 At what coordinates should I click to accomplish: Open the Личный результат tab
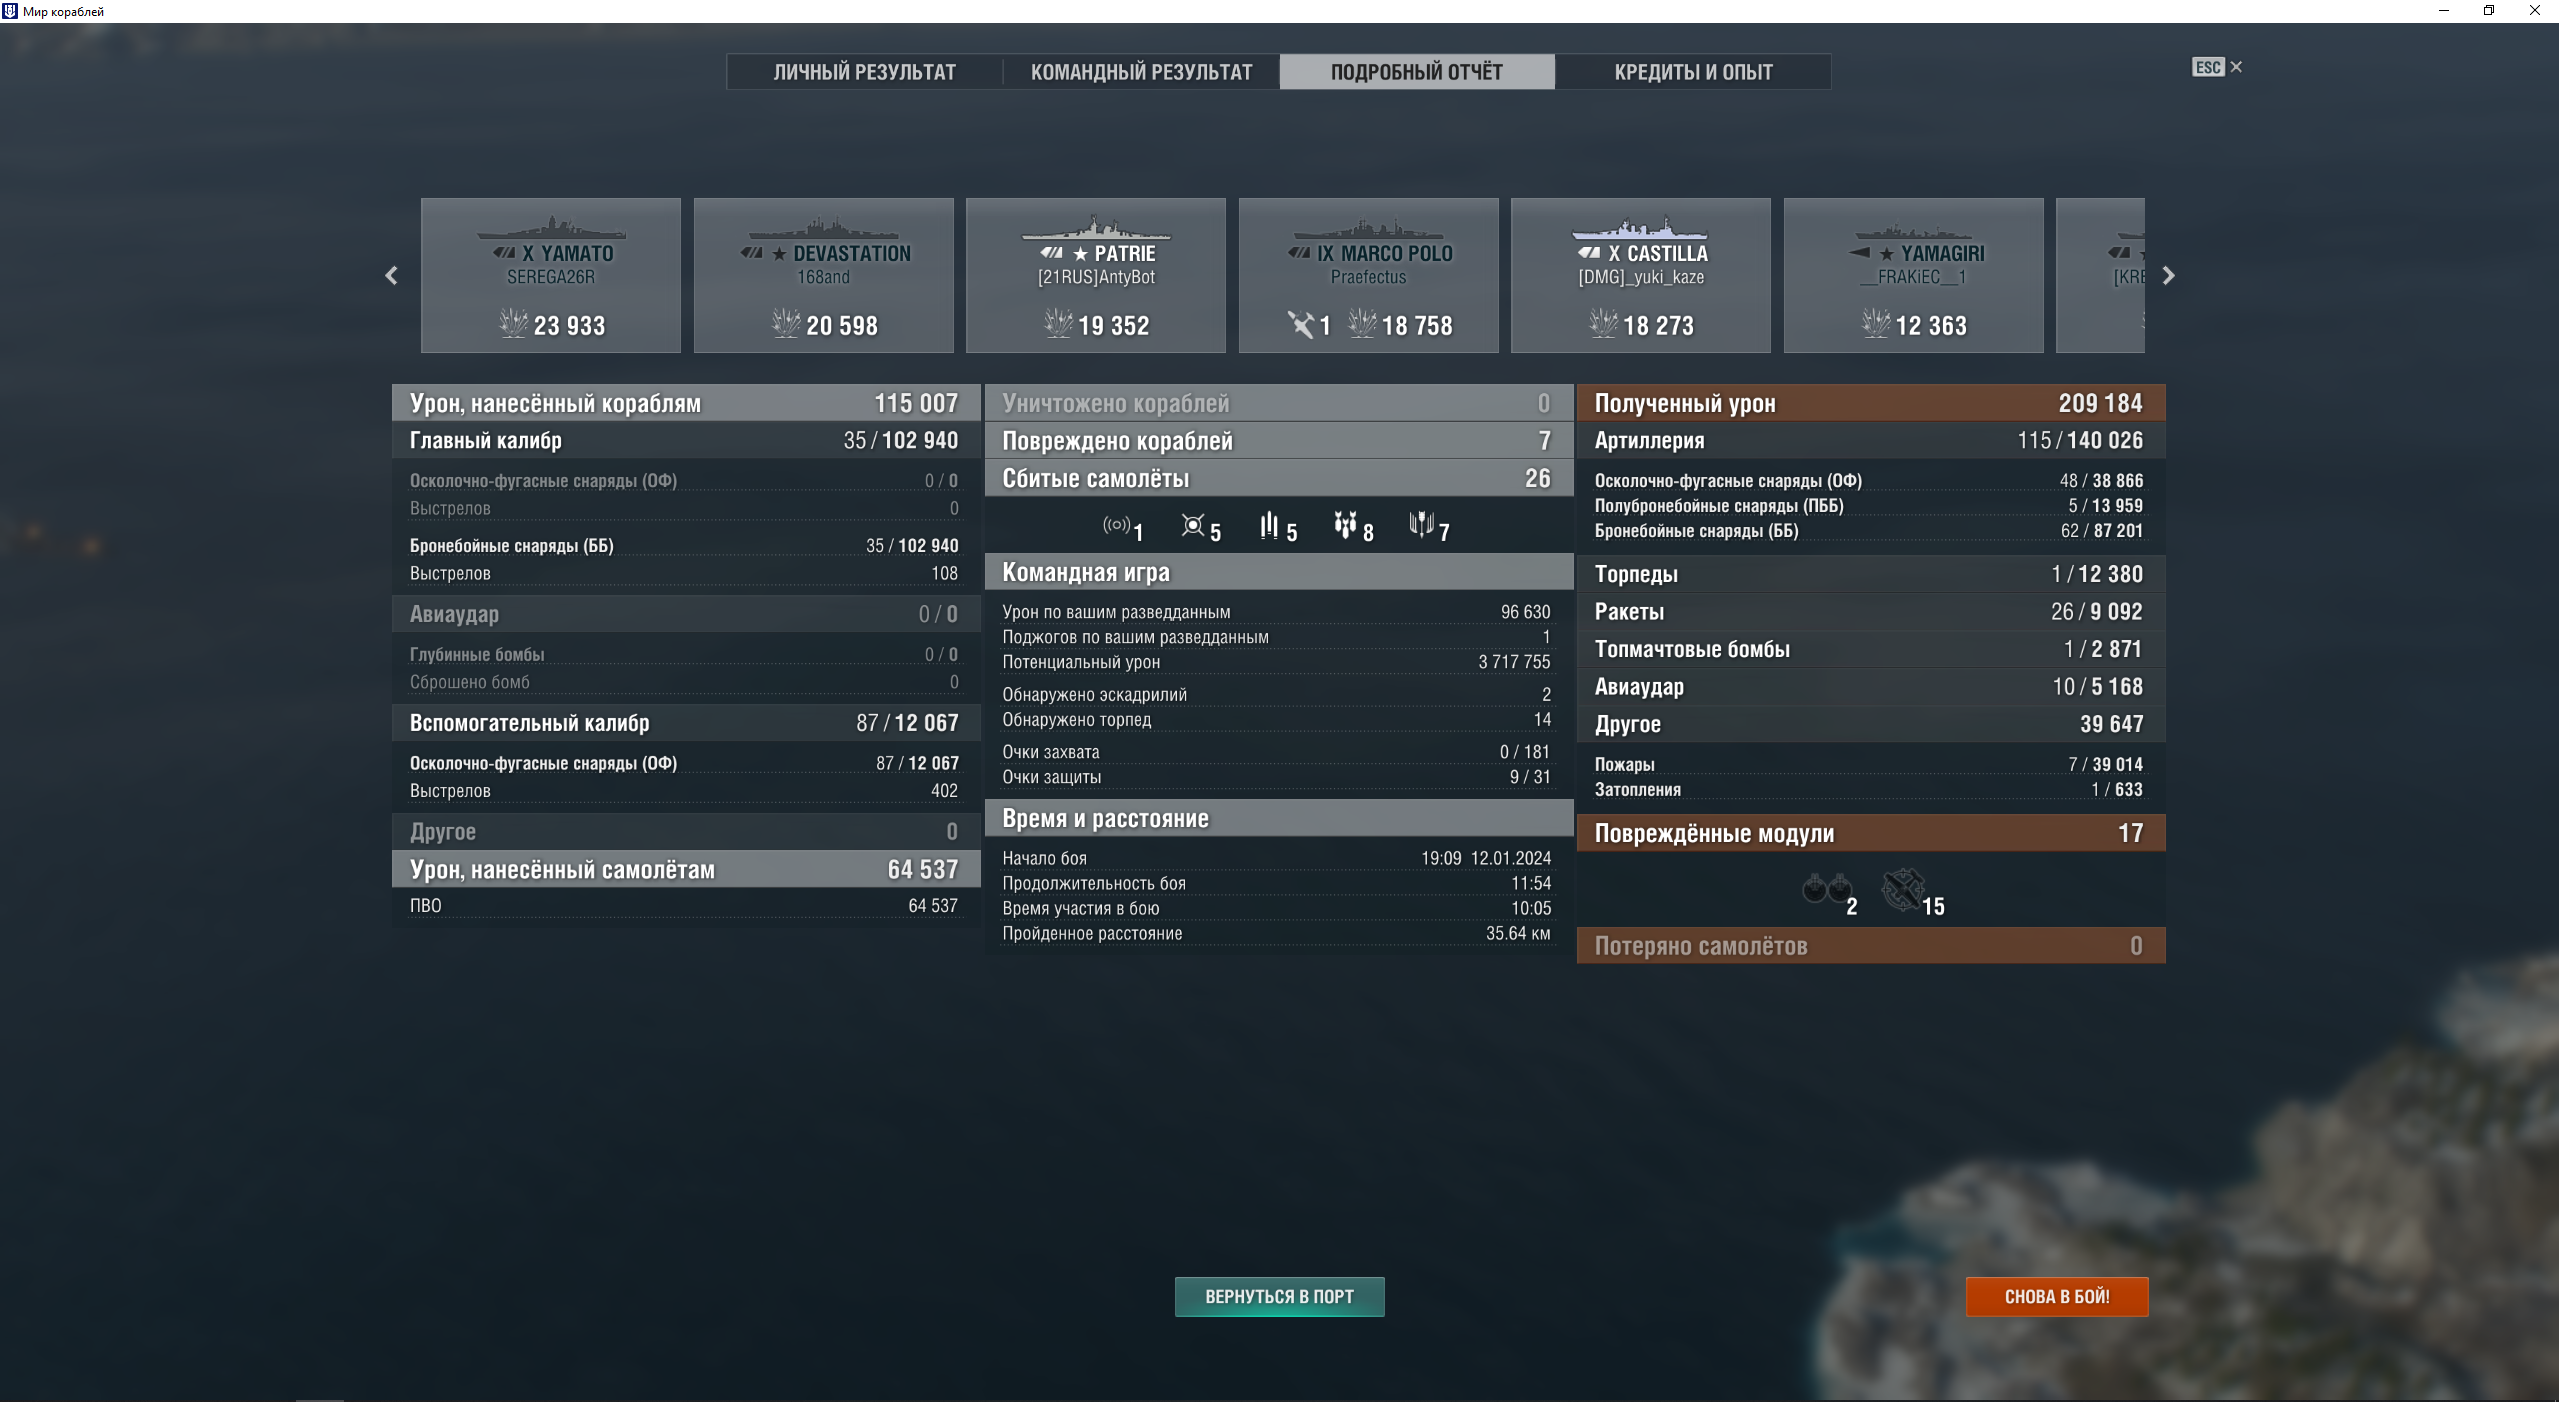[864, 72]
